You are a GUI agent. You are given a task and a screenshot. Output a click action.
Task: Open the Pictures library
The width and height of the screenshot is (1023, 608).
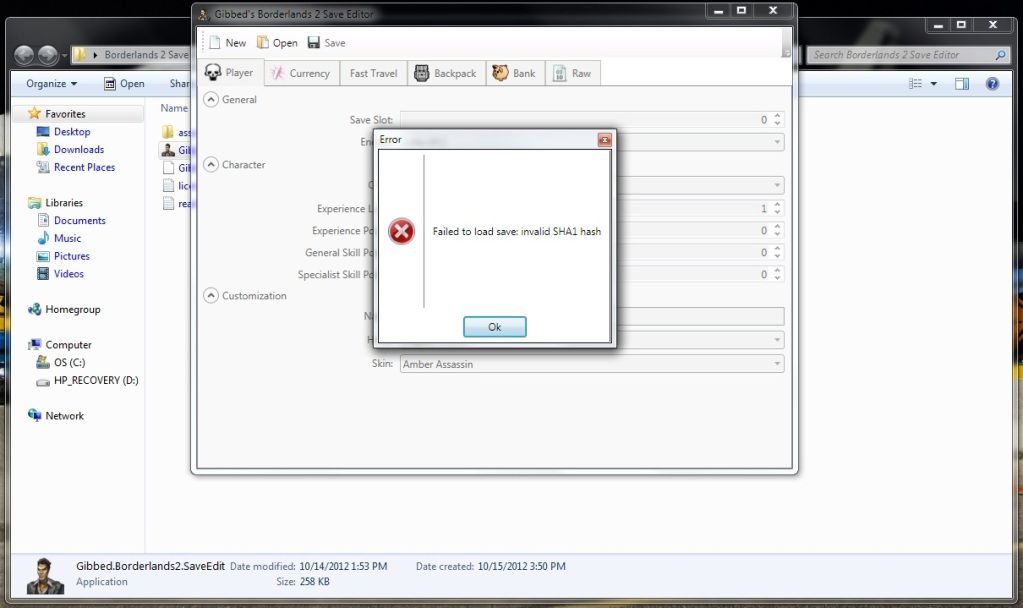pyautogui.click(x=72, y=256)
